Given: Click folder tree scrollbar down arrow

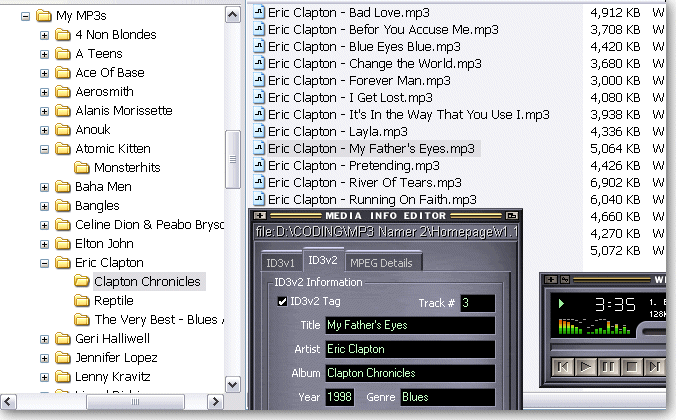Looking at the screenshot, I should point(233,384).
